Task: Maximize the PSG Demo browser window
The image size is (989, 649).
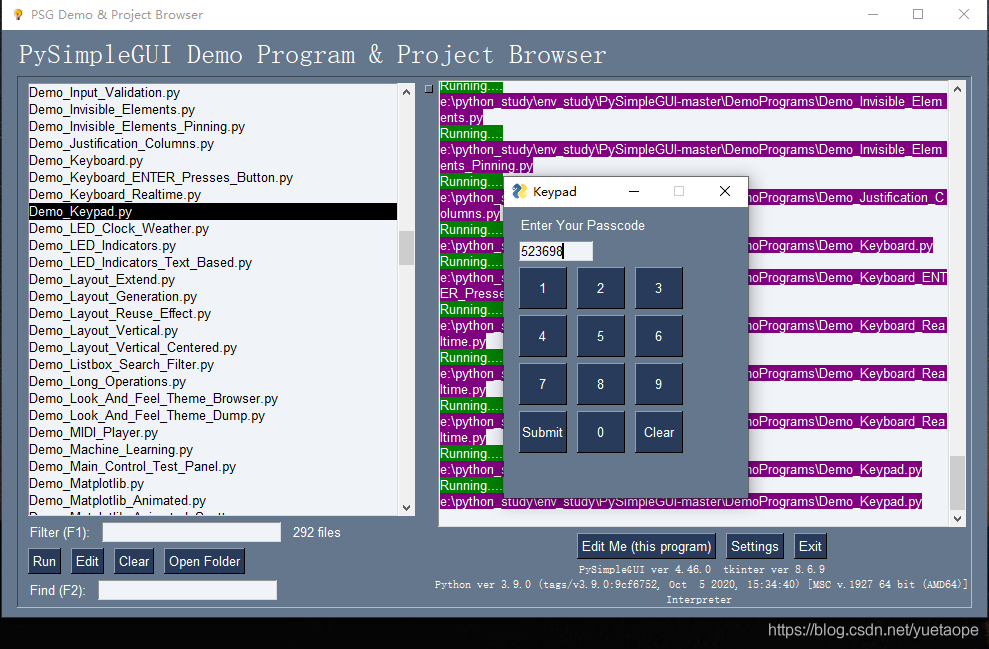Action: tap(918, 14)
